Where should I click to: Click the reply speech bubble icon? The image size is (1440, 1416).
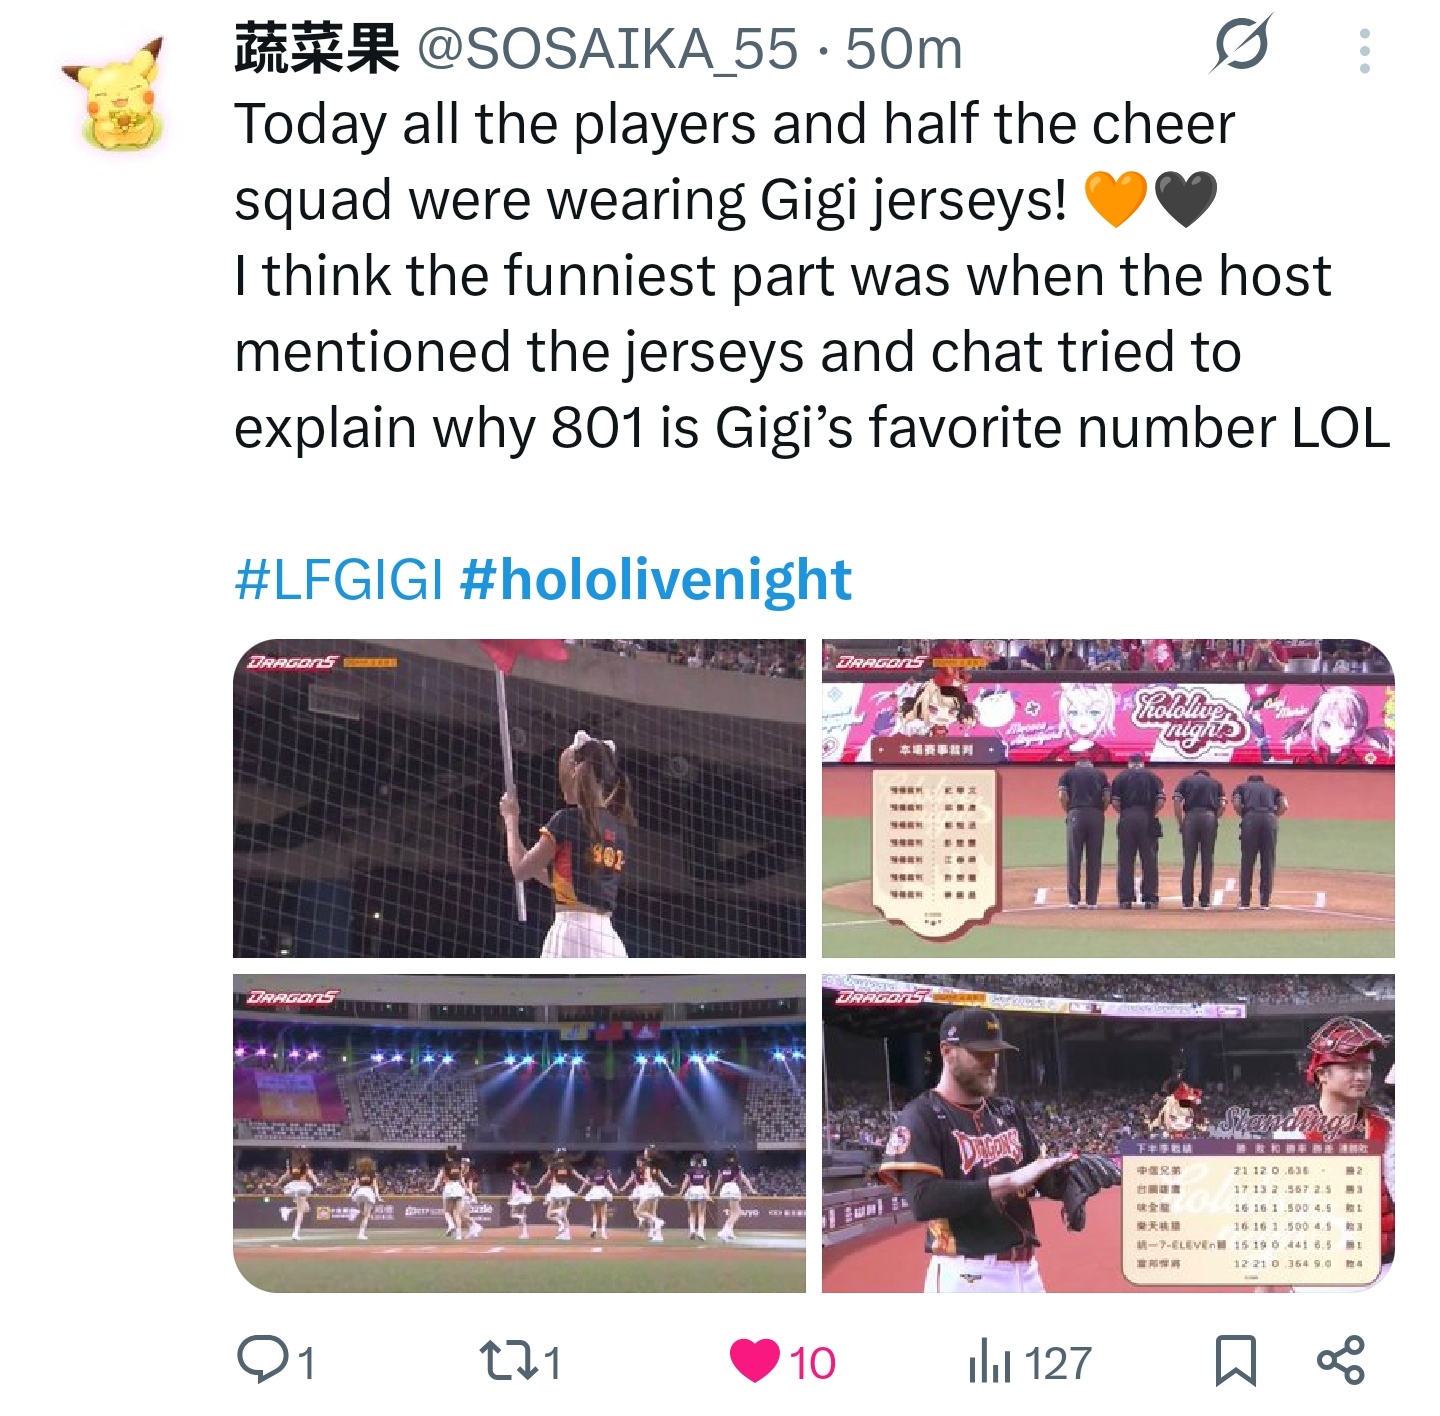[261, 1360]
